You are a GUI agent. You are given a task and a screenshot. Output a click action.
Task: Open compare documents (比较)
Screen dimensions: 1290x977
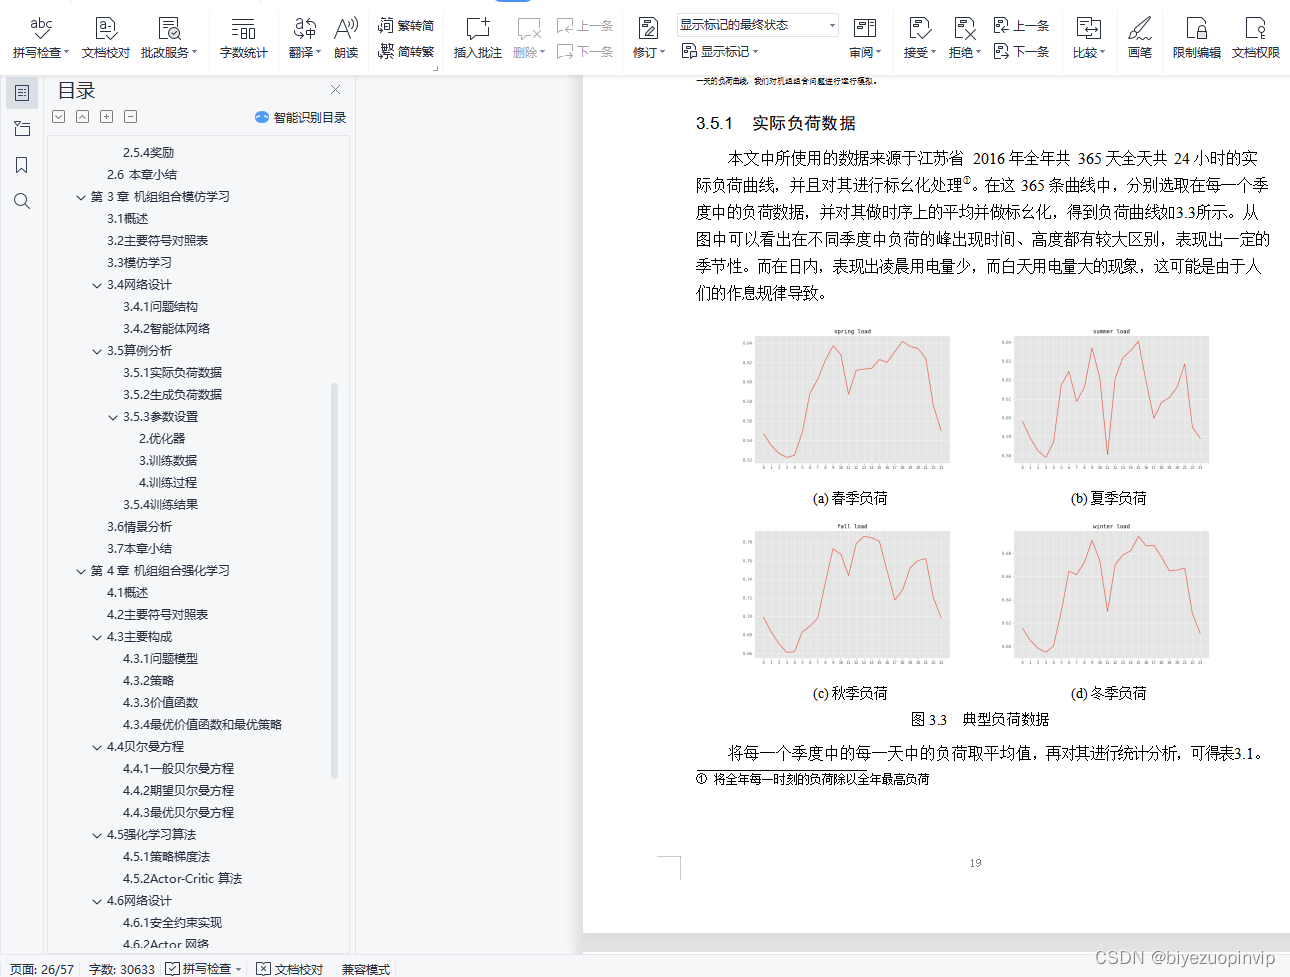point(1089,38)
